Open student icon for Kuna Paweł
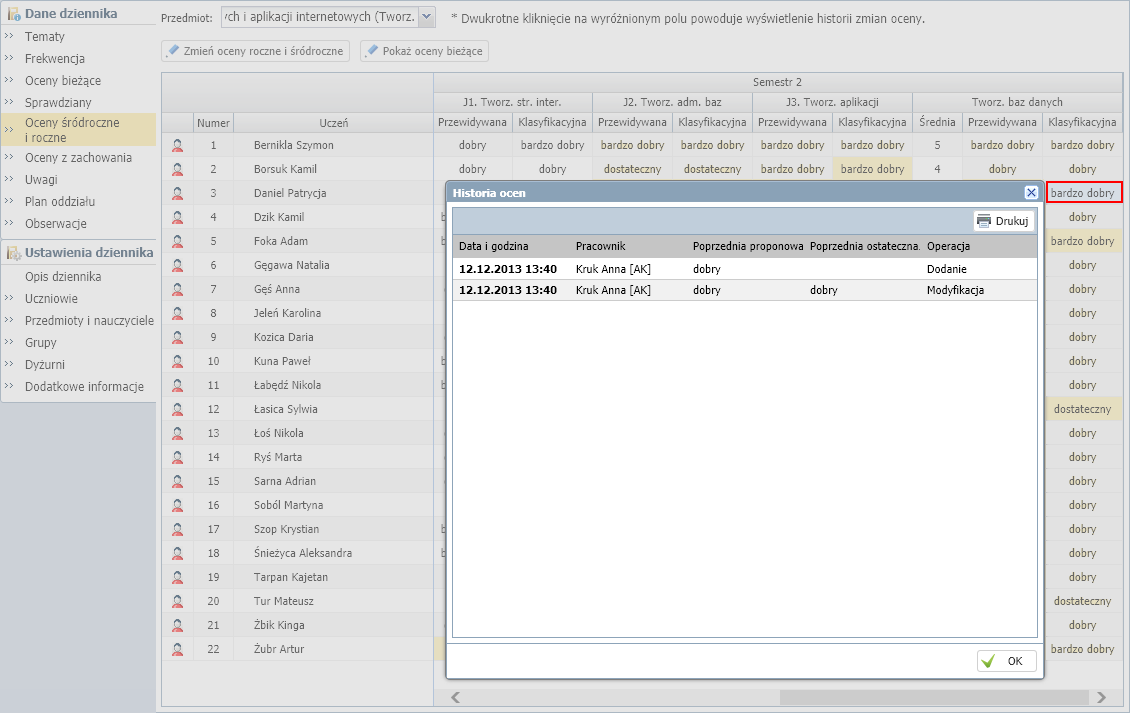 click(177, 361)
